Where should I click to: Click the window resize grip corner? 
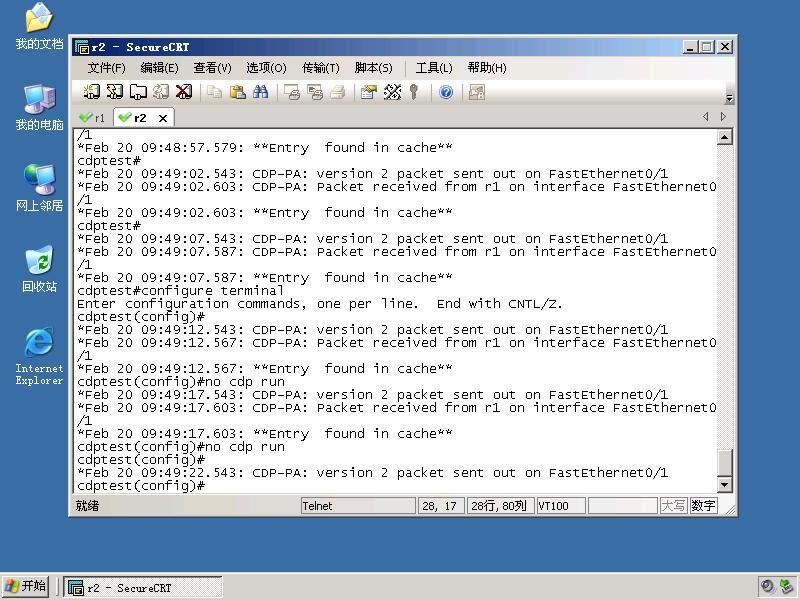(730, 509)
